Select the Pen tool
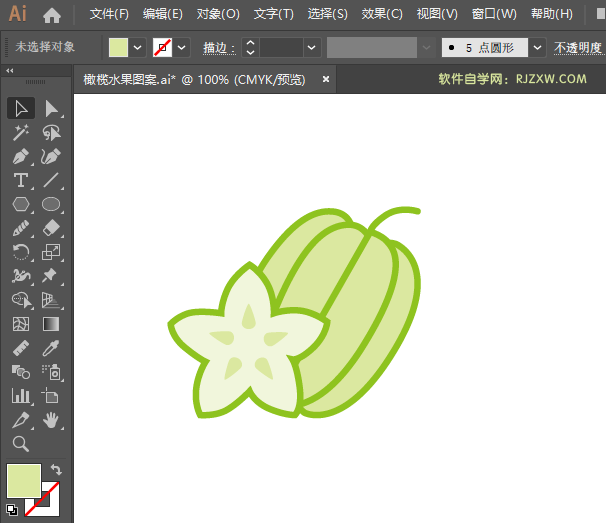Screen dimensions: 606x523 coord(21,157)
